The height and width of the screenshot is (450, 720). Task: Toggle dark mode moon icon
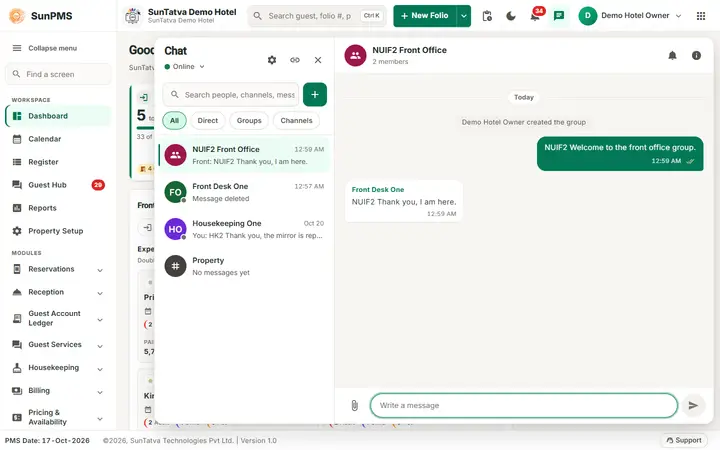(x=511, y=16)
